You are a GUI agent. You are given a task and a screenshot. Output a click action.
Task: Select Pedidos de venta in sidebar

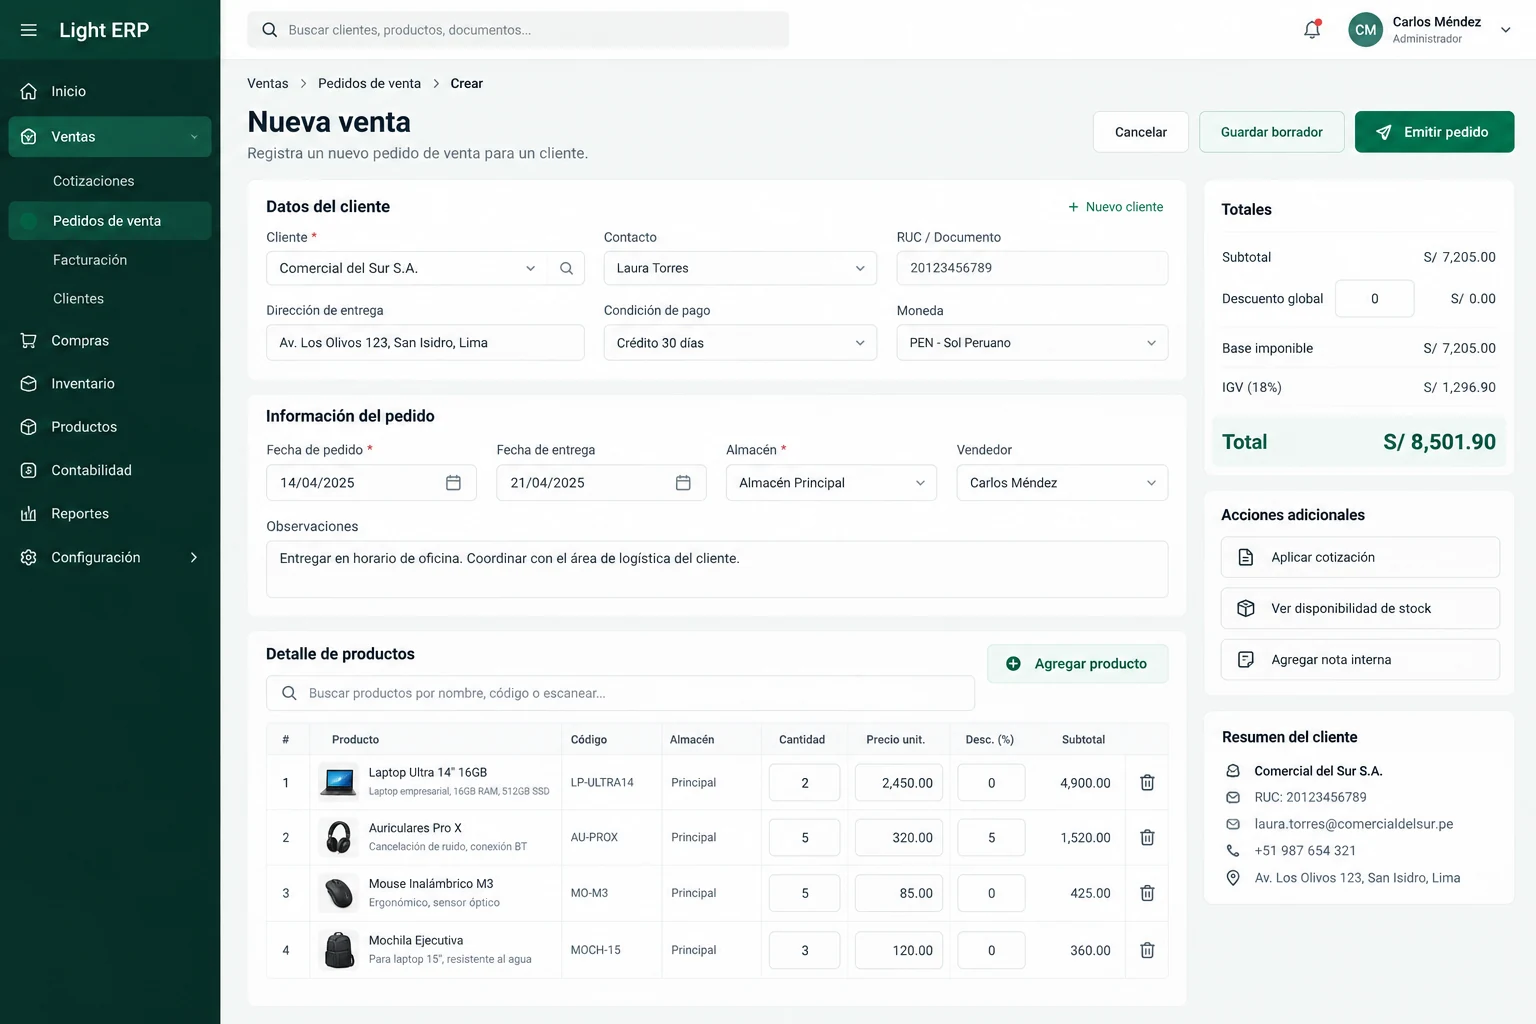pyautogui.click(x=110, y=221)
